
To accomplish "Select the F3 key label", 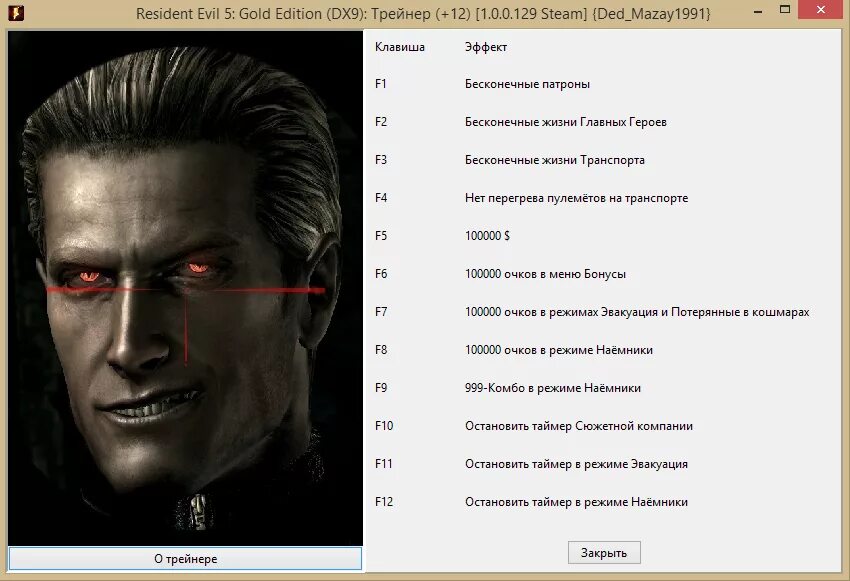I will [x=381, y=160].
